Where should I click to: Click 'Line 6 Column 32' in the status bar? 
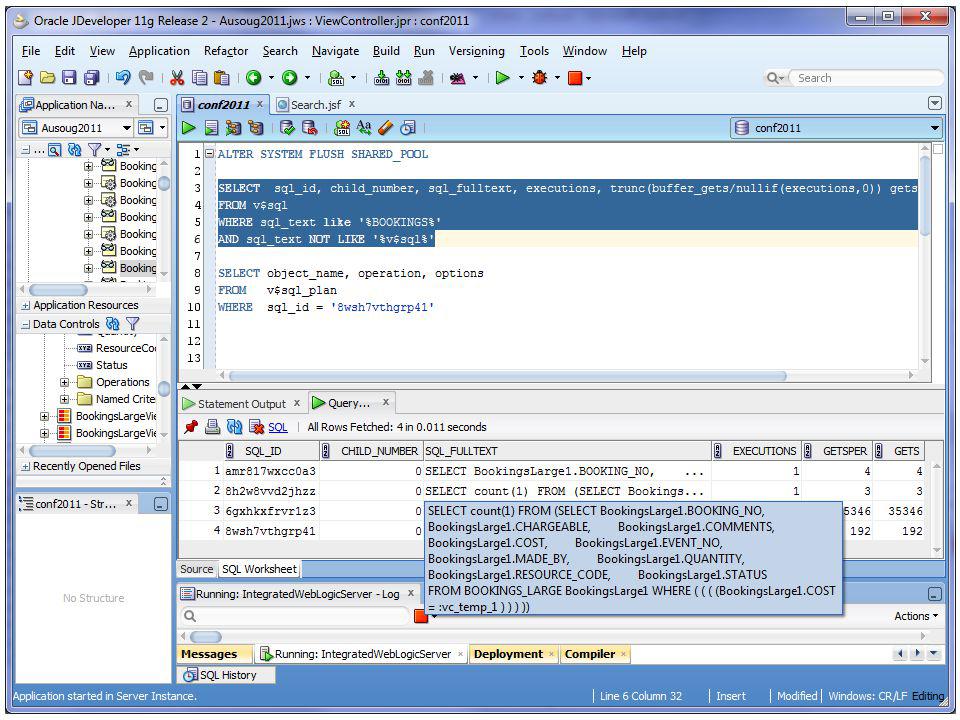pos(640,696)
